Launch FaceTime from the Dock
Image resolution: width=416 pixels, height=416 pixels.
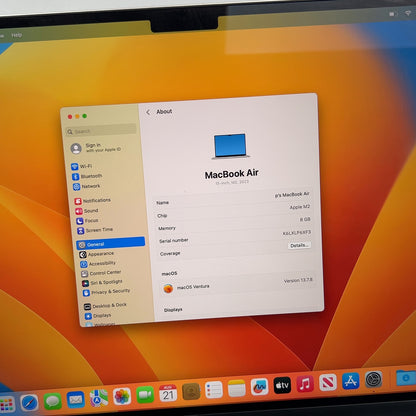coord(145,395)
